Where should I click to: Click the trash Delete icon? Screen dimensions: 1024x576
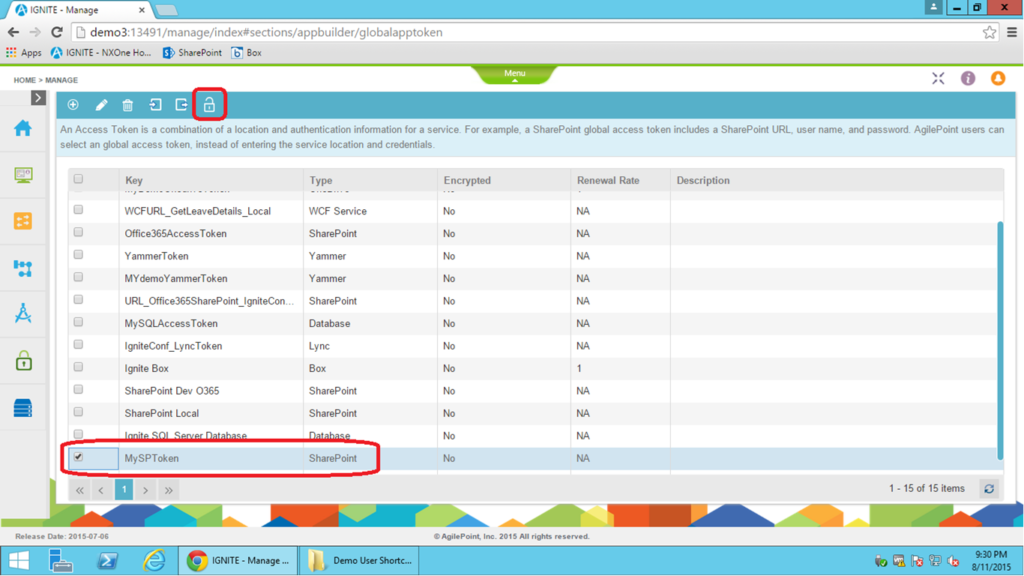[126, 104]
